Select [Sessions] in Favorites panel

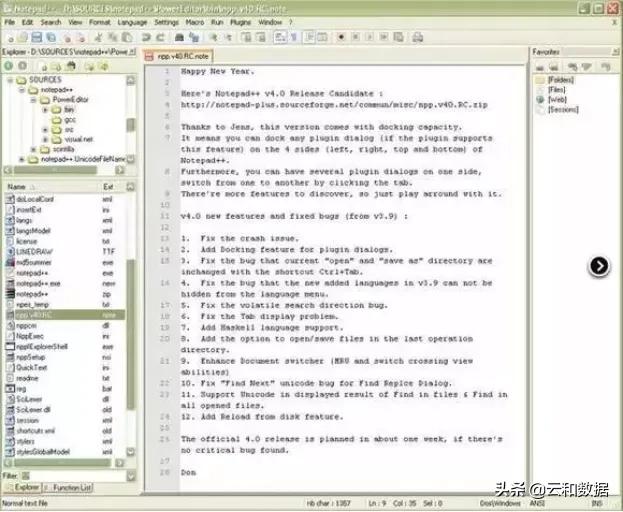pyautogui.click(x=557, y=109)
